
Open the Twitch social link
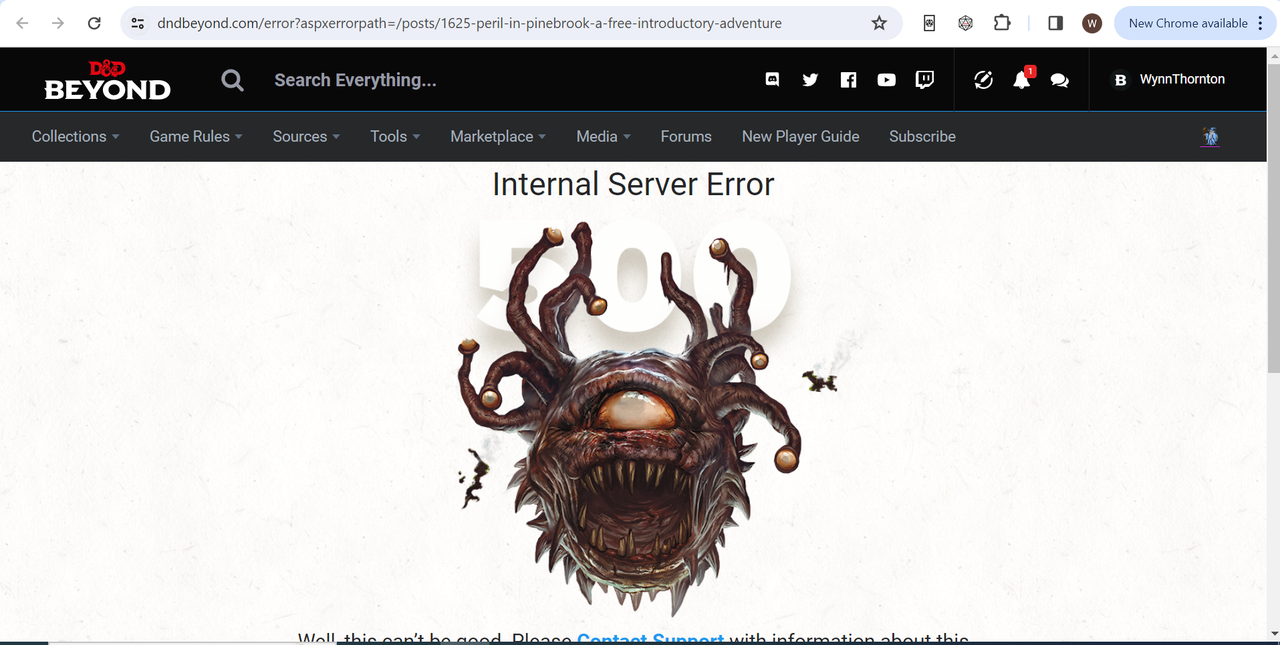(x=925, y=79)
